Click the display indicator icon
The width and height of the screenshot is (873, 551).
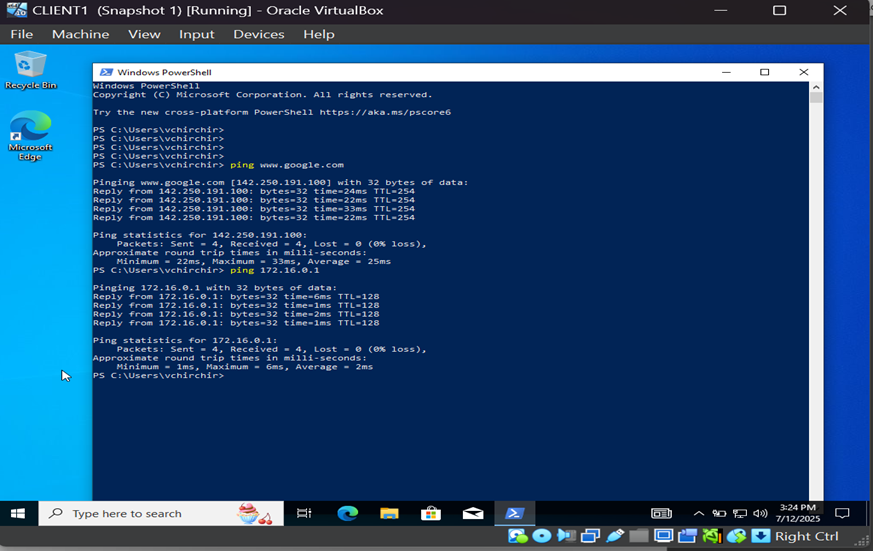pos(663,536)
